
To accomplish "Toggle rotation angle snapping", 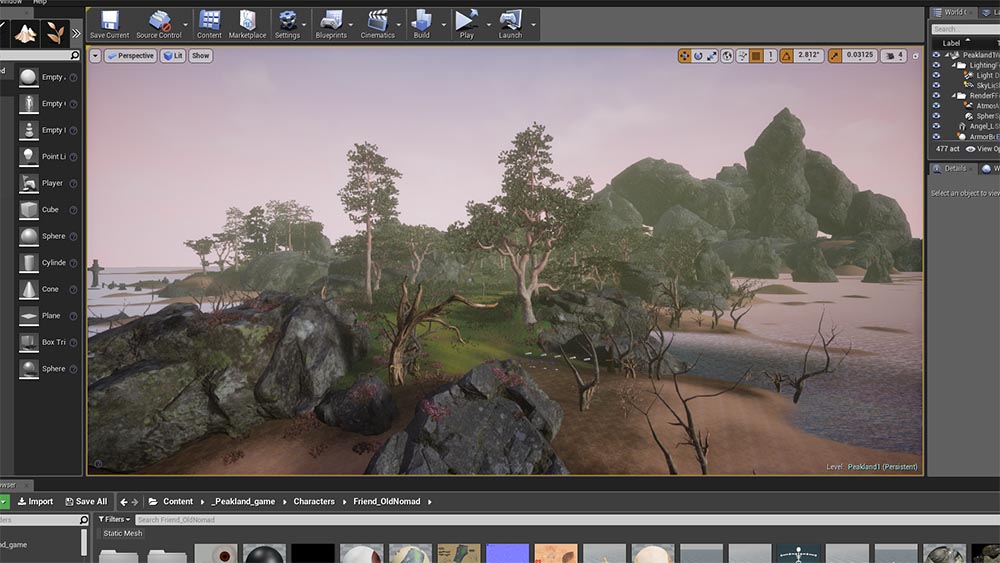I will coord(787,56).
